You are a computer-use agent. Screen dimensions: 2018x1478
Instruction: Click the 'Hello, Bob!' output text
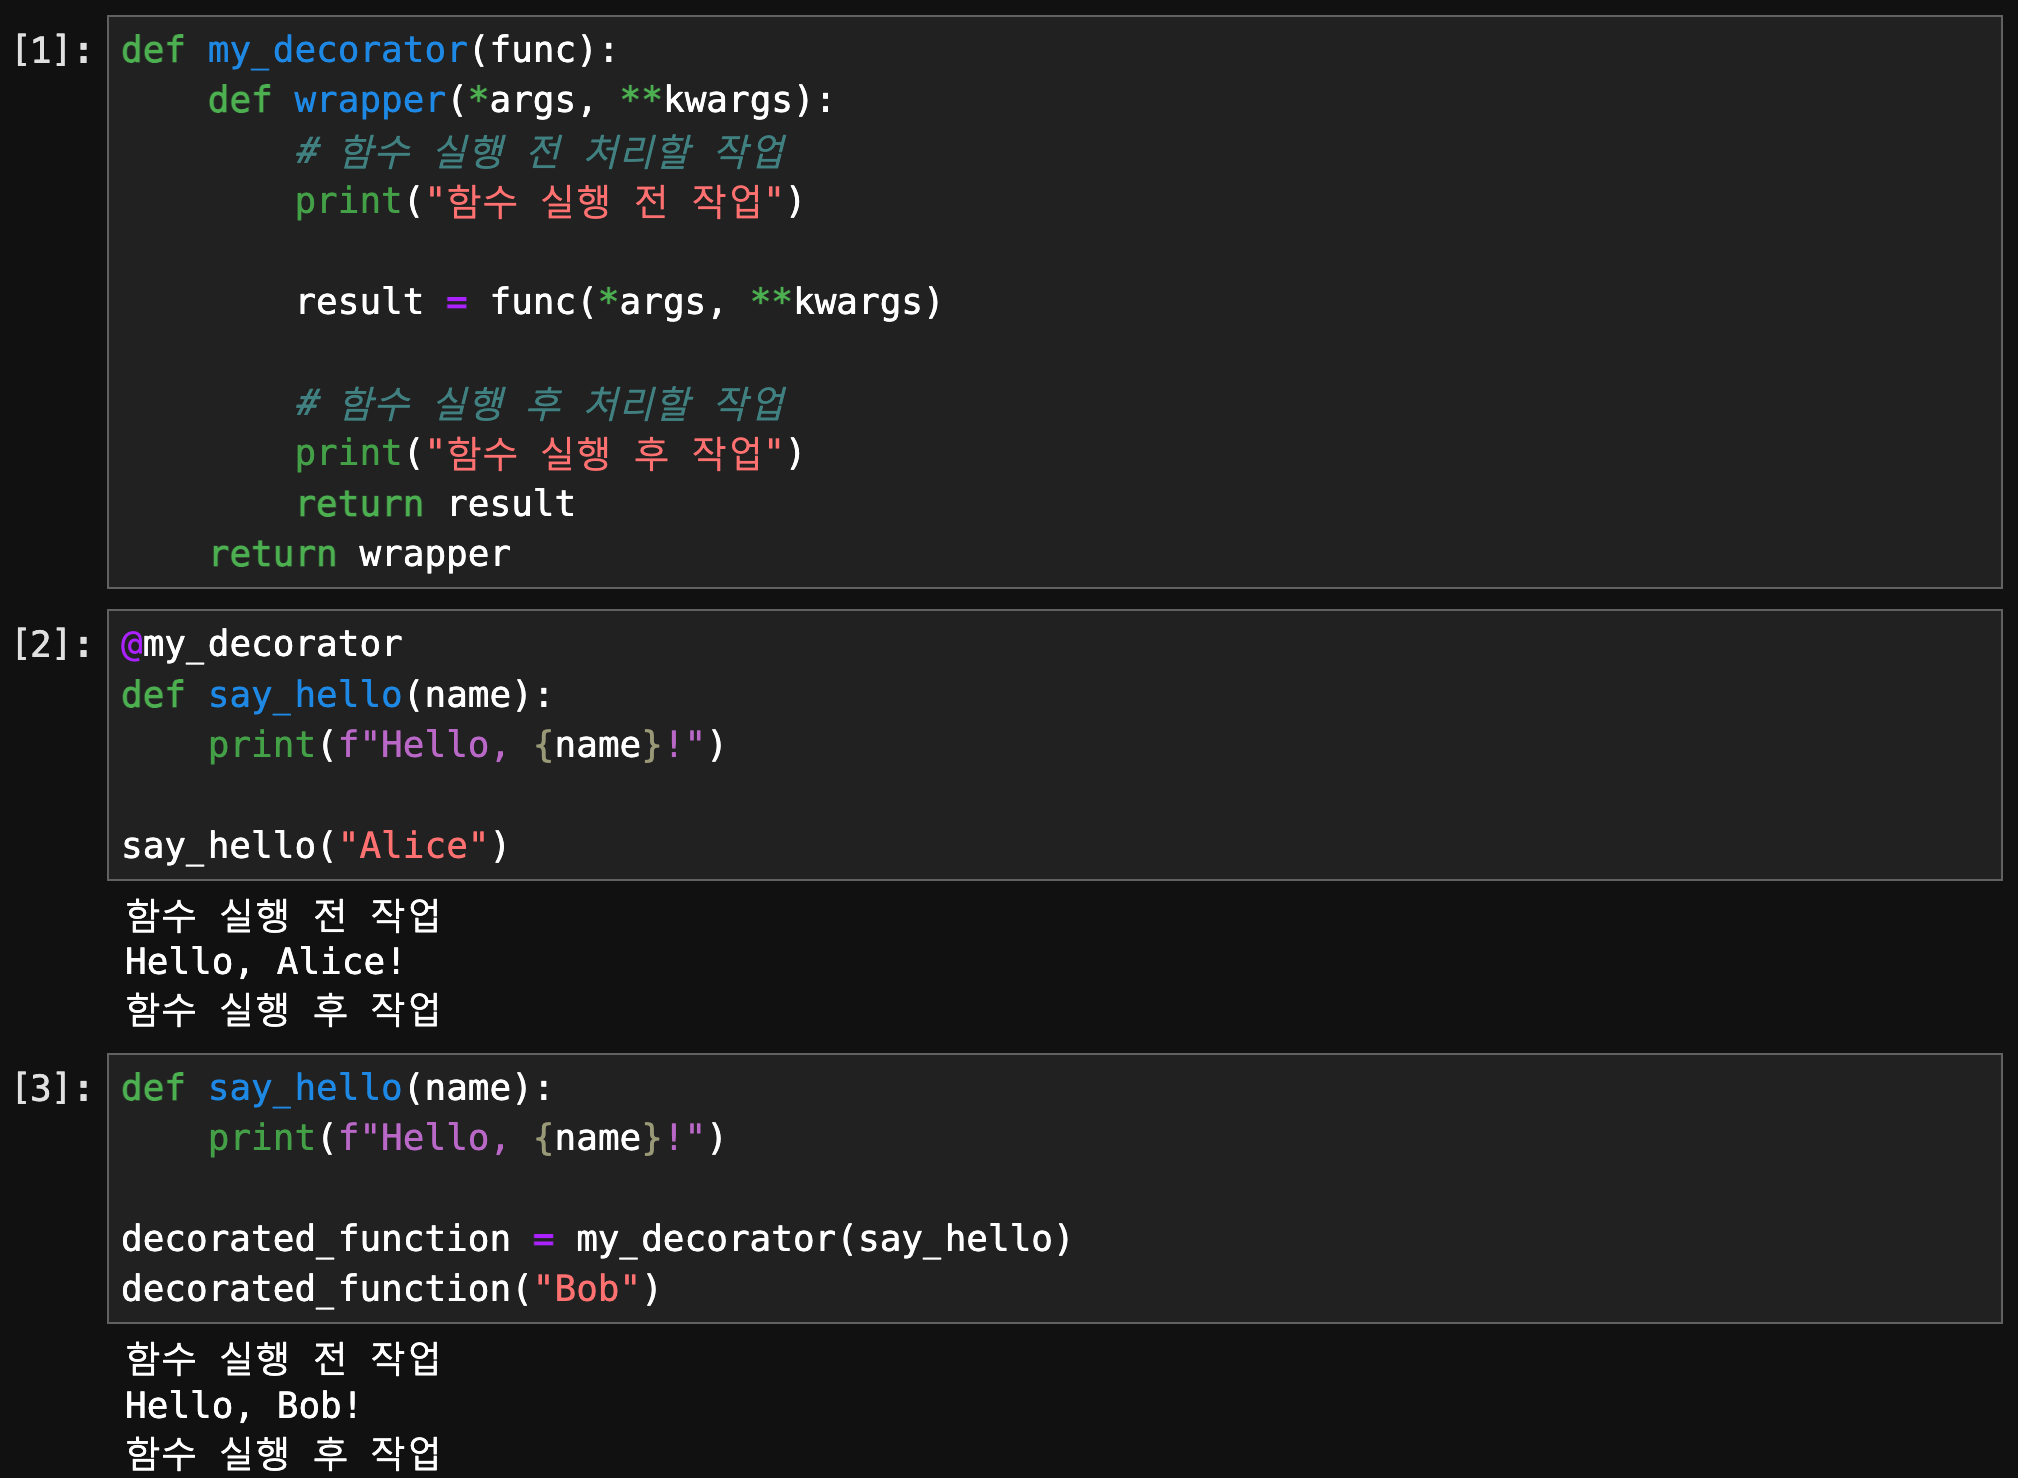click(x=242, y=1406)
